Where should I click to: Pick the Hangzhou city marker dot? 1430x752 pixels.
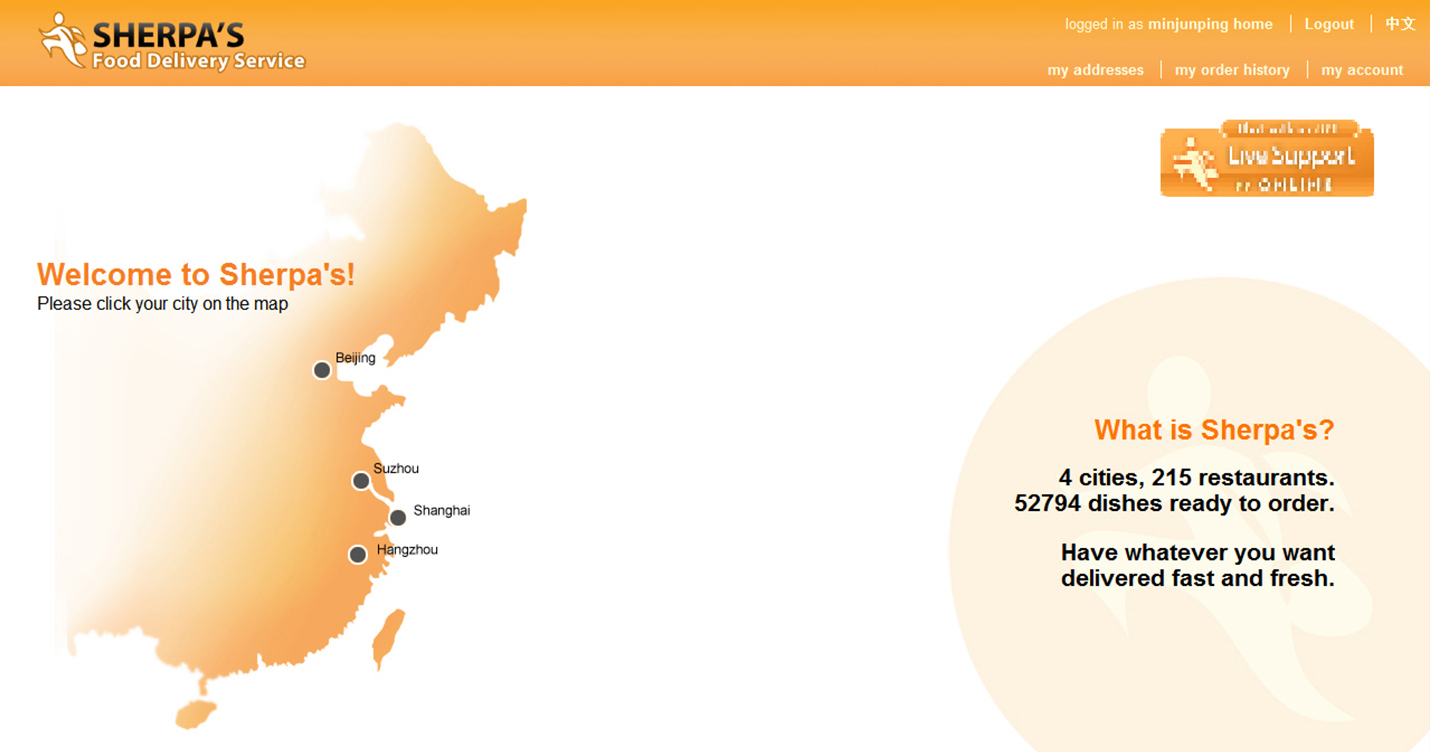click(x=357, y=554)
